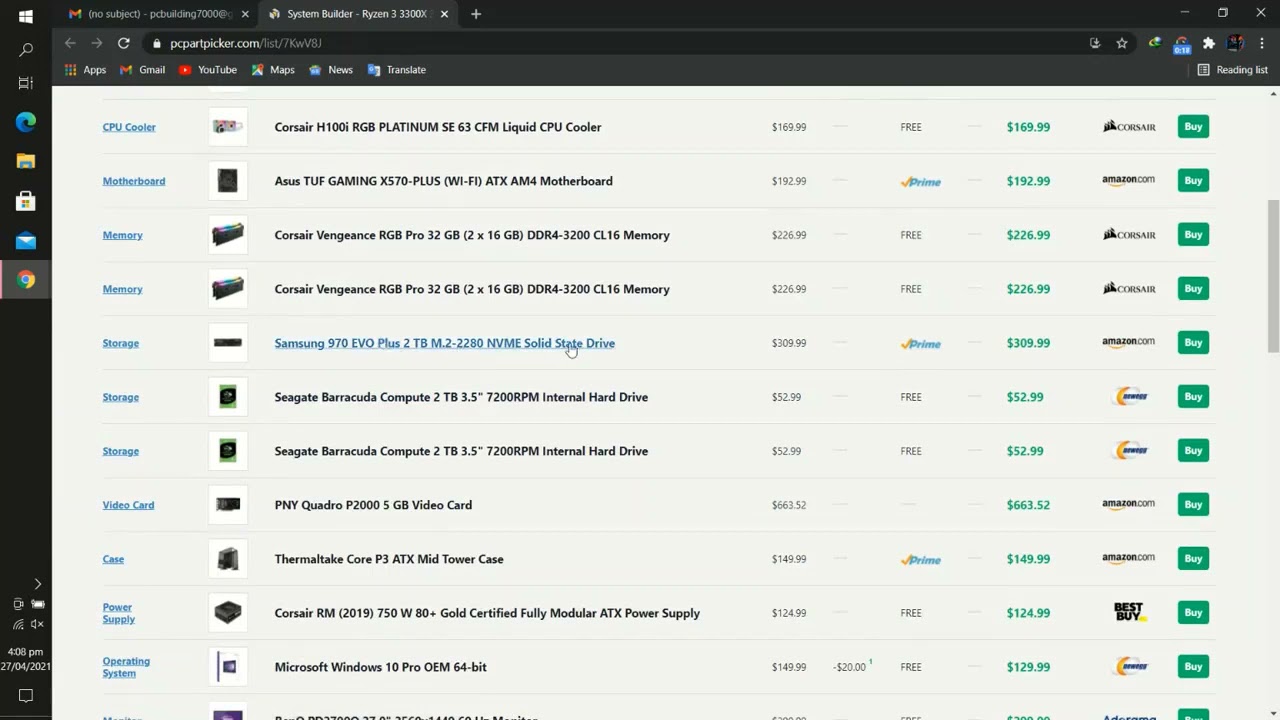Click the Corsair RM power supply thumbnail
Screen dimensions: 1280x720
click(x=228, y=613)
